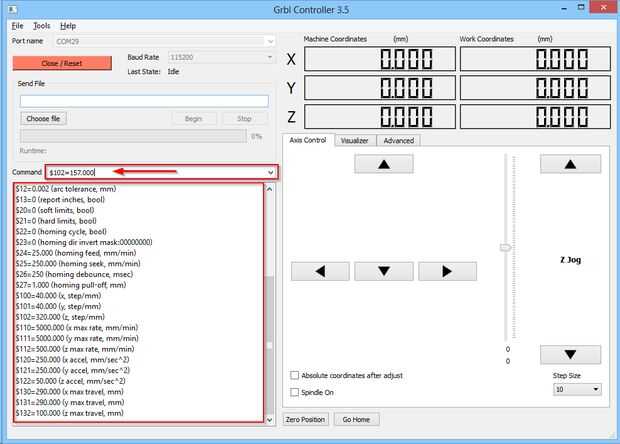Switch to the Visualizer tab

tap(355, 141)
